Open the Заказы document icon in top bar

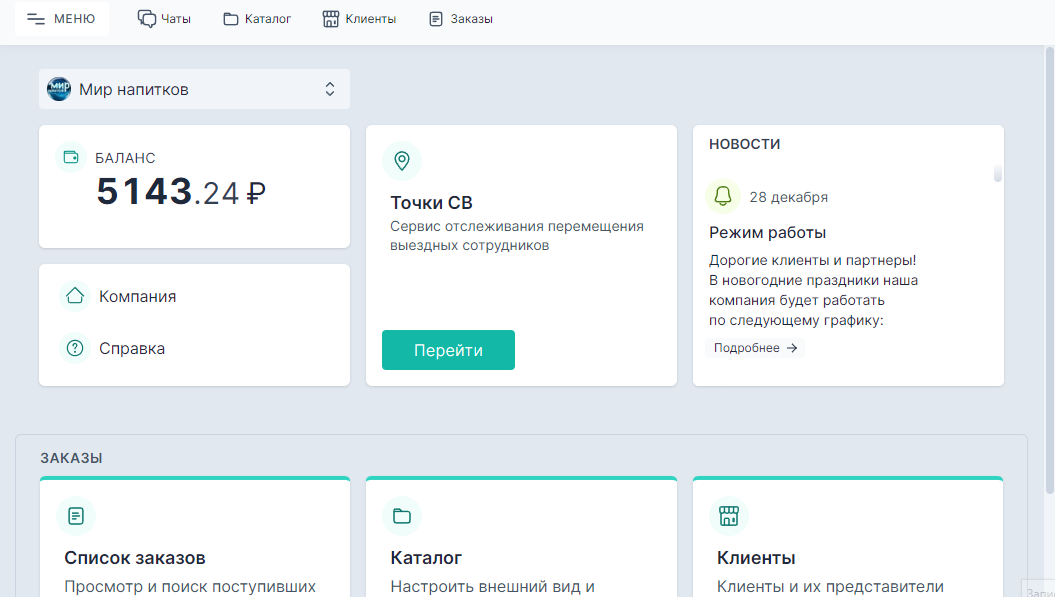[x=434, y=17]
